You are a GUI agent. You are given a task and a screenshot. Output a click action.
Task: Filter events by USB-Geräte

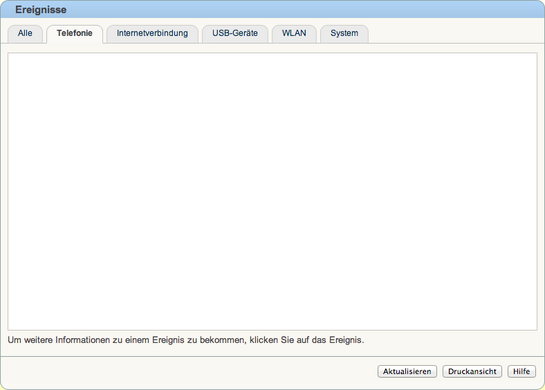(x=235, y=34)
